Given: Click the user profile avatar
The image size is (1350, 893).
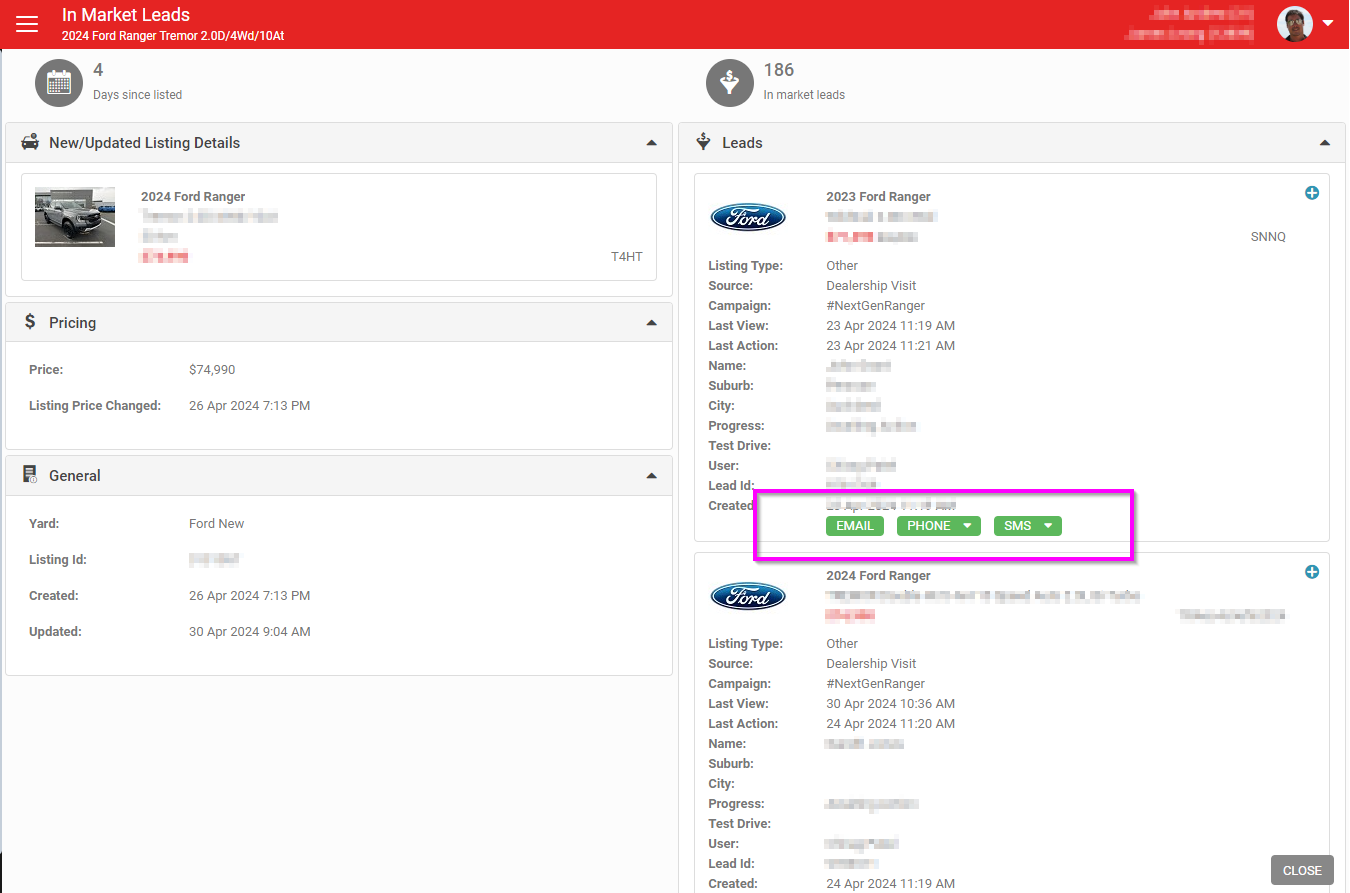Looking at the screenshot, I should point(1295,24).
